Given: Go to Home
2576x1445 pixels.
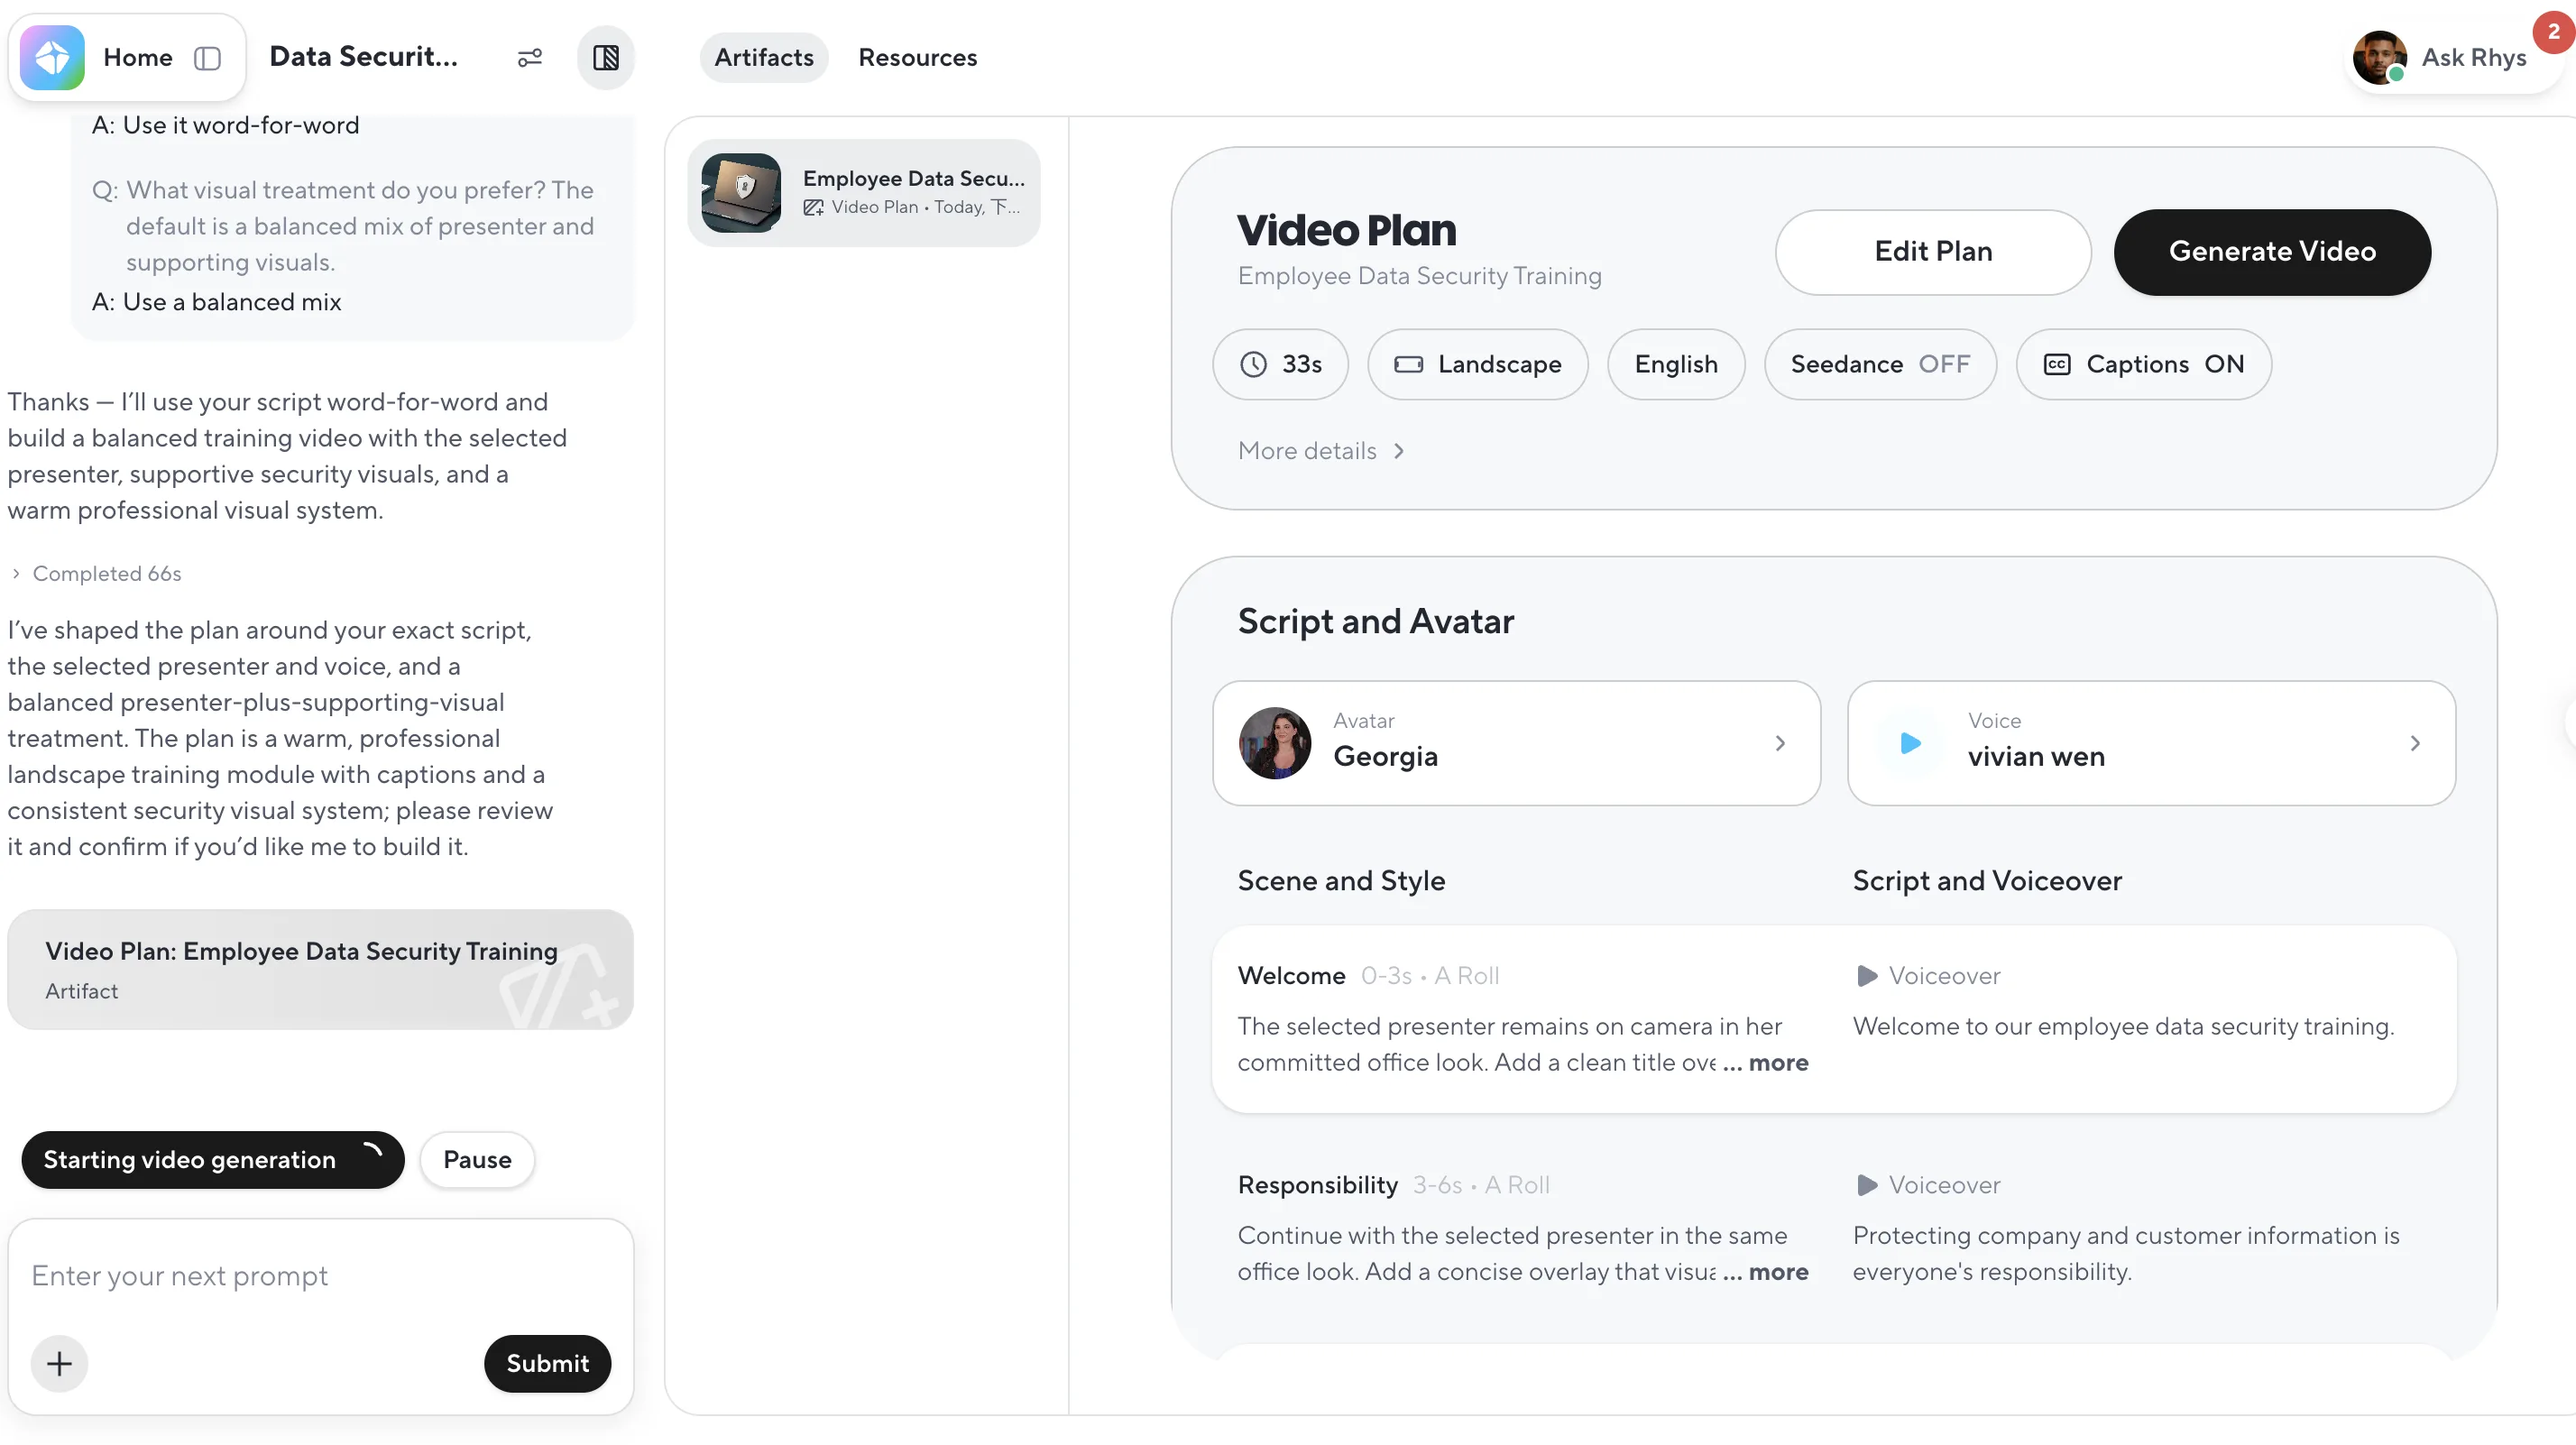Looking at the screenshot, I should (138, 58).
